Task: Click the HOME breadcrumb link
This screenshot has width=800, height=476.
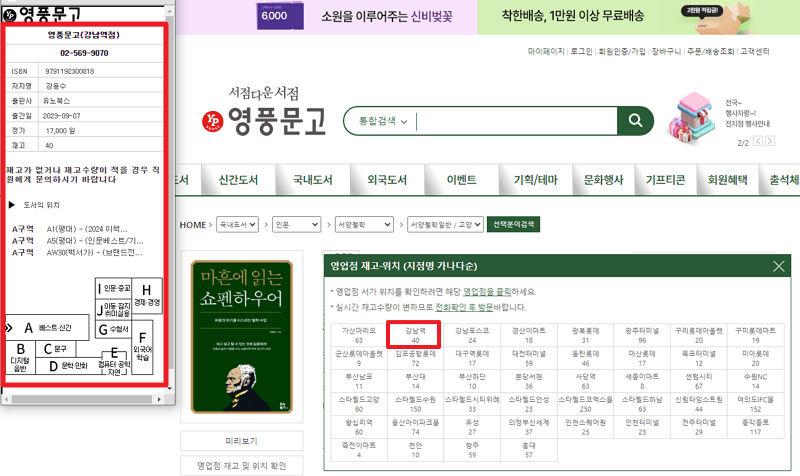Action: coord(193,224)
